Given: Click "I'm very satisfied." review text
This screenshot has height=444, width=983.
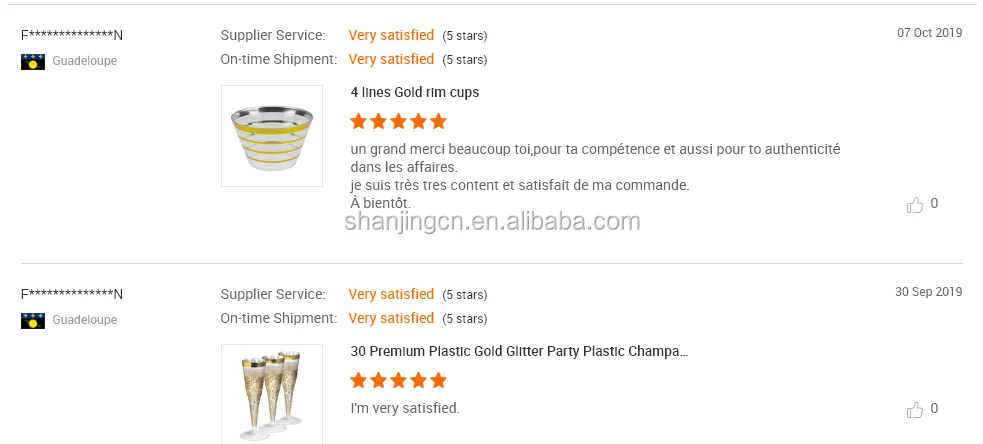Looking at the screenshot, I should 405,408.
